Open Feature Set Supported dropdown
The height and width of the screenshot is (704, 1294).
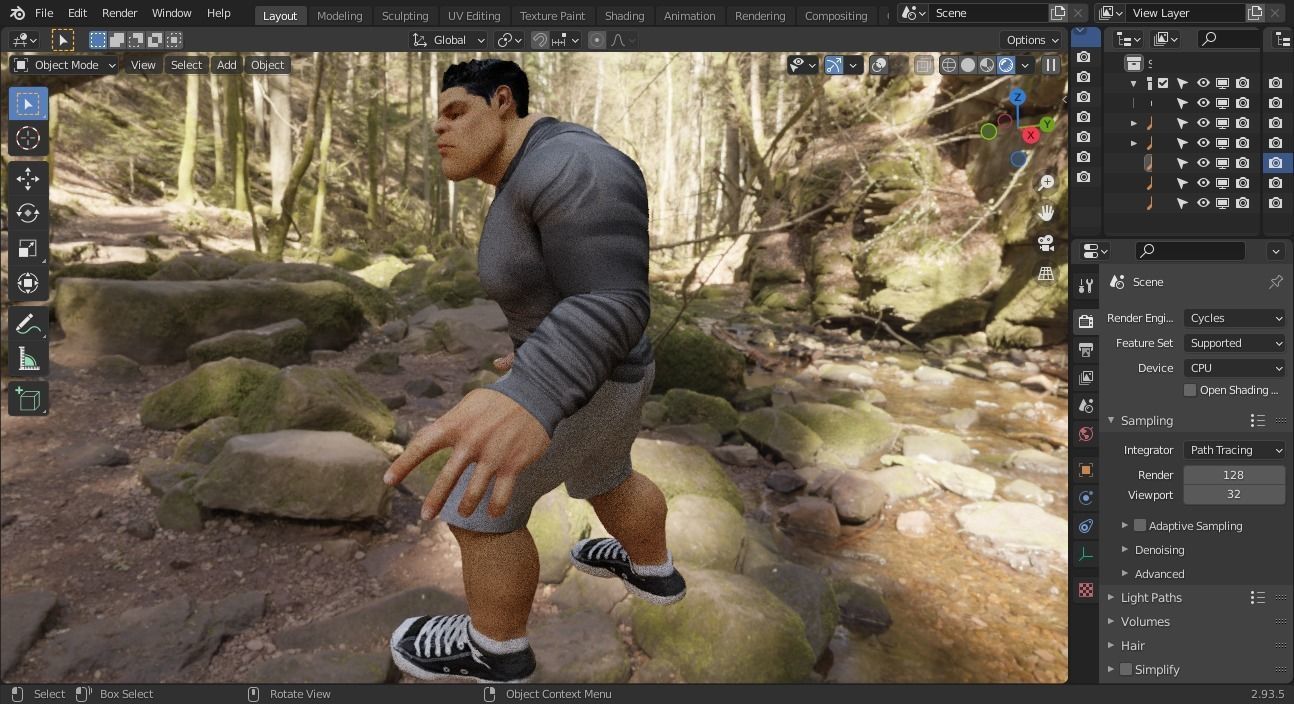1235,343
